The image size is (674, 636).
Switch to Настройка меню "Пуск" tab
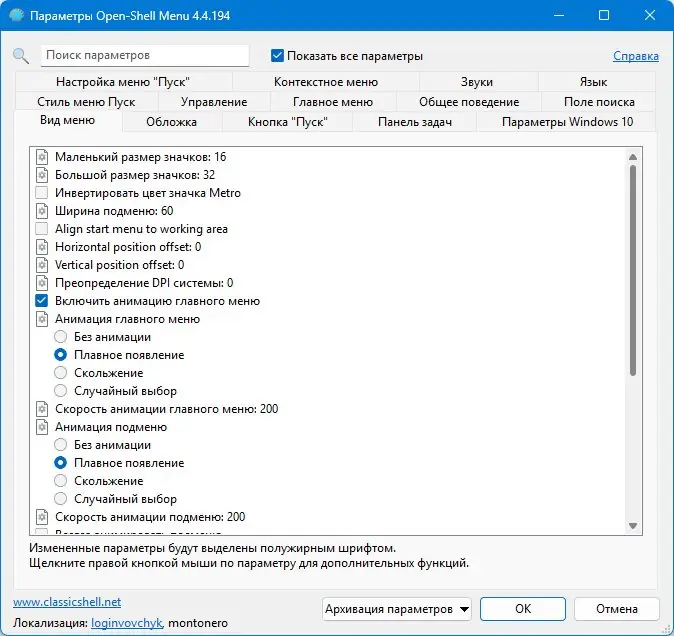[x=123, y=82]
